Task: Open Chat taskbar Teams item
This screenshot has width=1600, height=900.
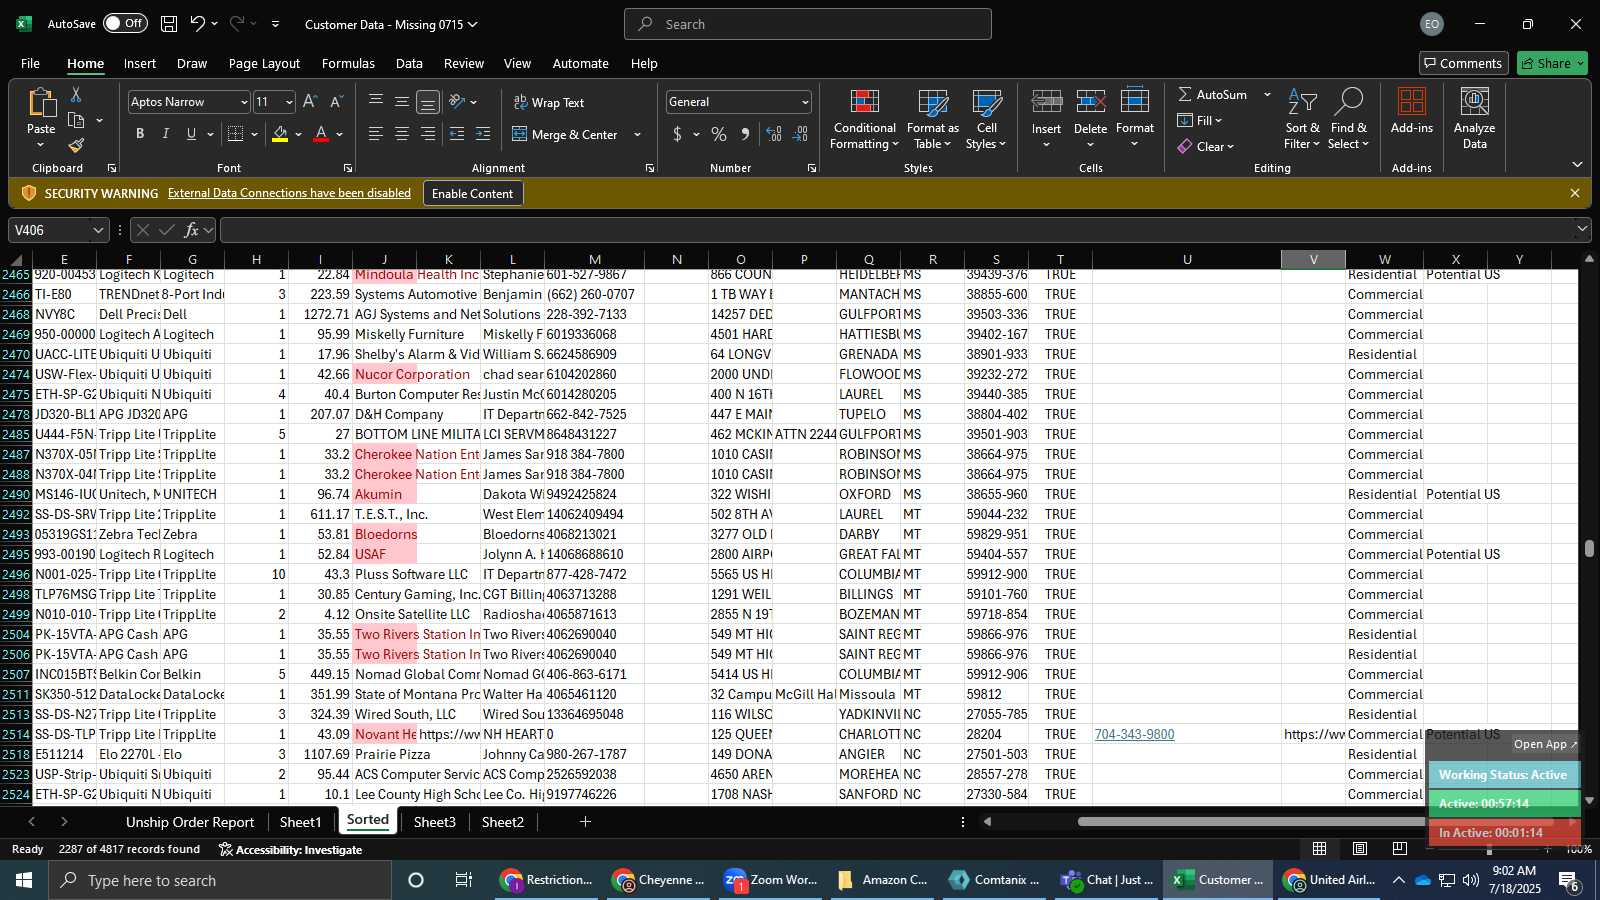Action: pos(1106,880)
